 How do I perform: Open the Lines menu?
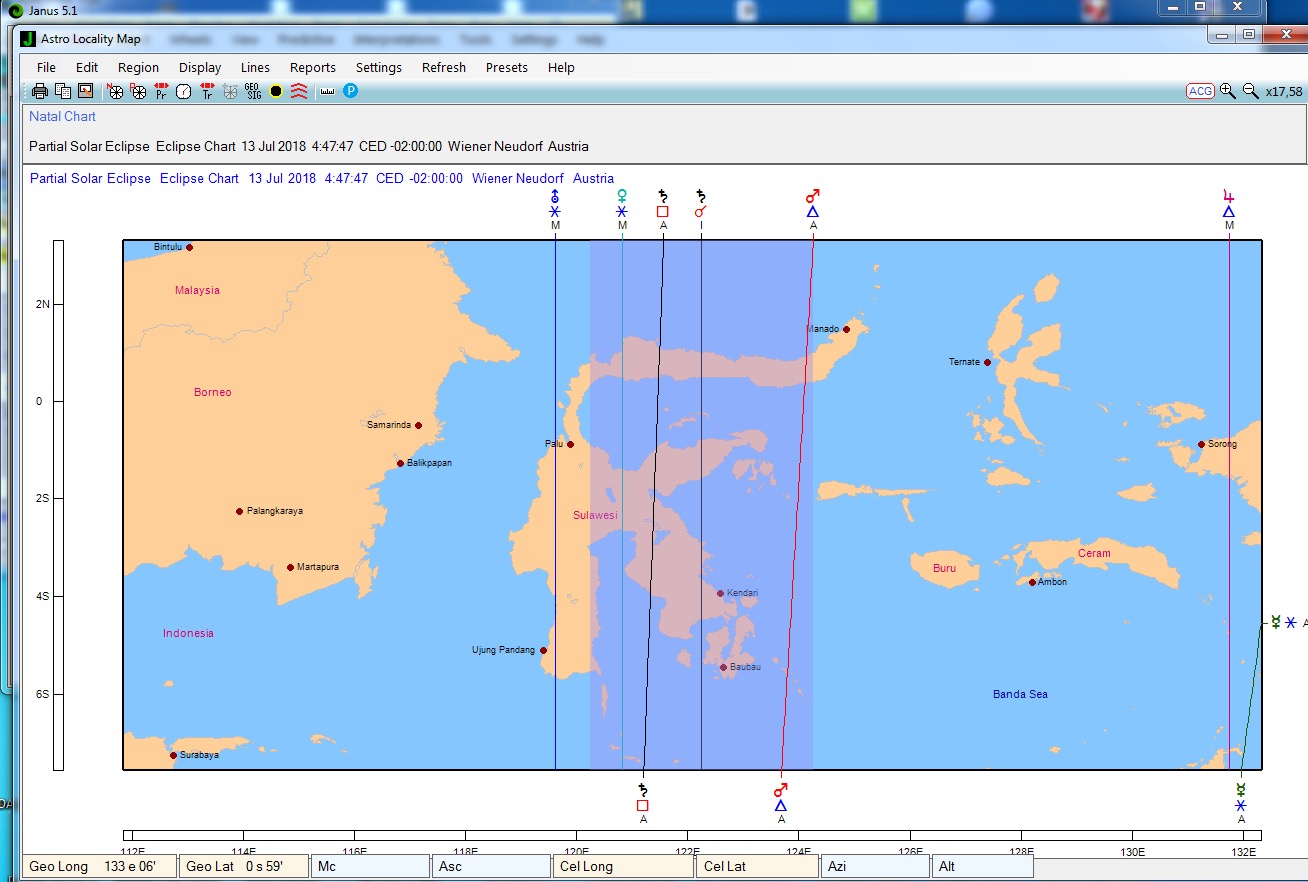pyautogui.click(x=255, y=68)
